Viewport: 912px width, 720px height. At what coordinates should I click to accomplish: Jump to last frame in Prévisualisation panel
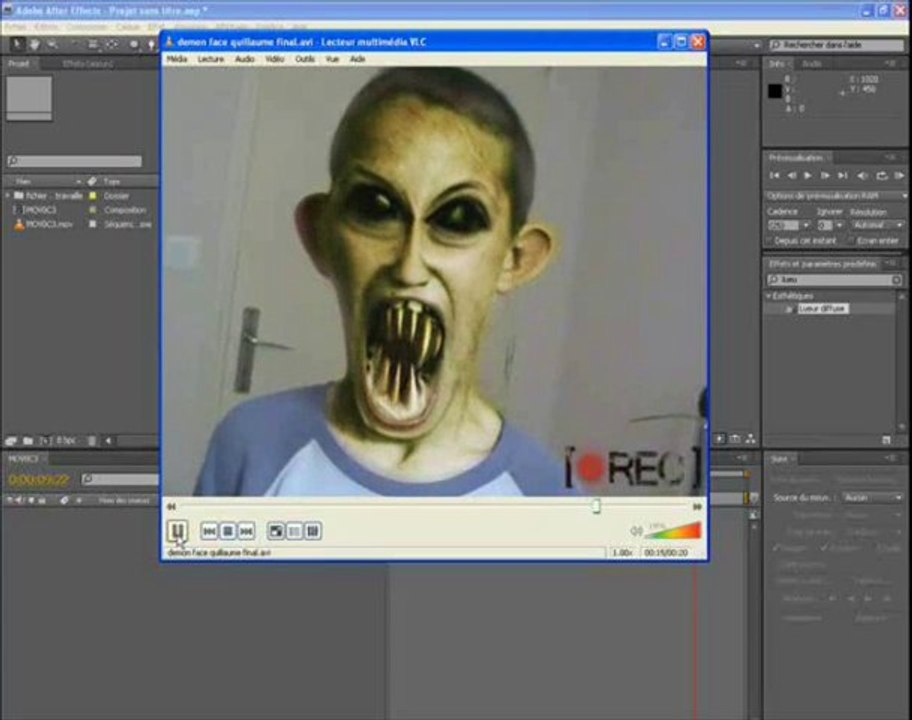[x=843, y=175]
